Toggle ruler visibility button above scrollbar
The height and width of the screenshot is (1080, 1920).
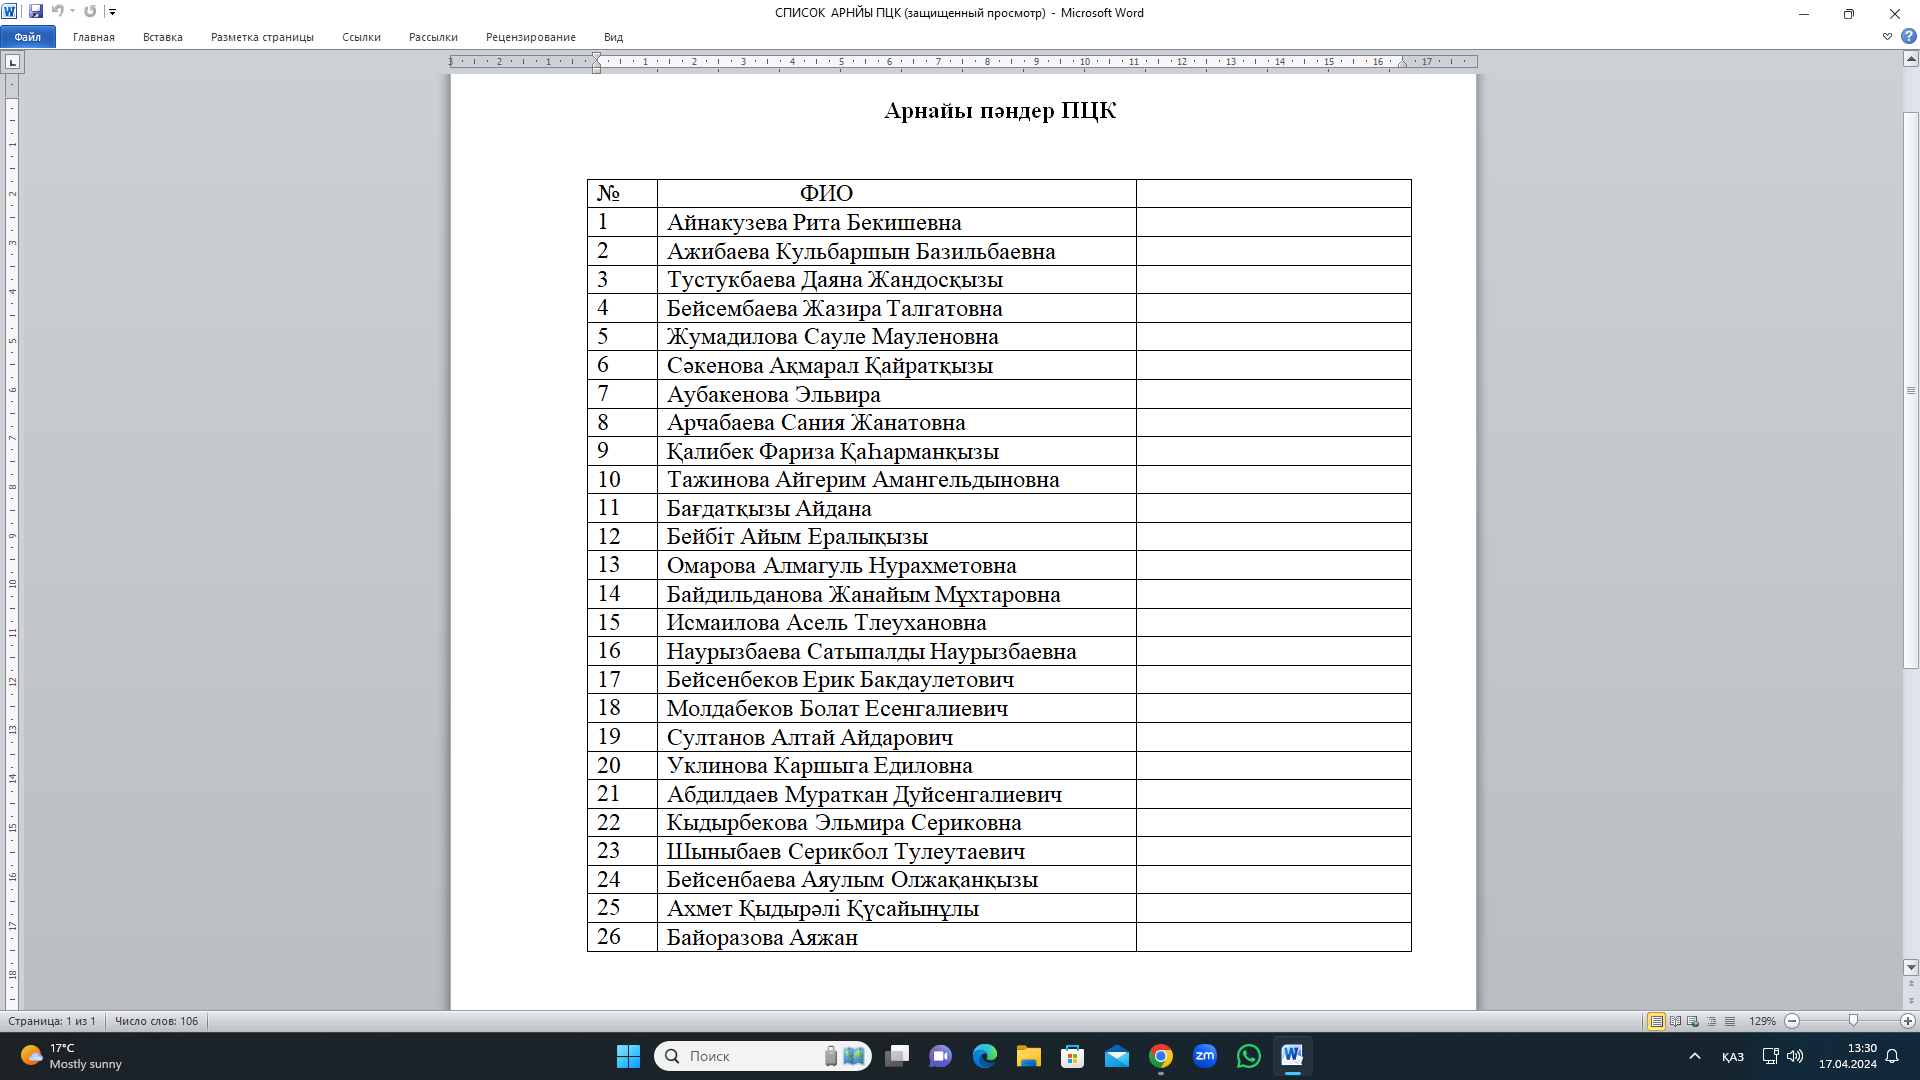click(1910, 59)
